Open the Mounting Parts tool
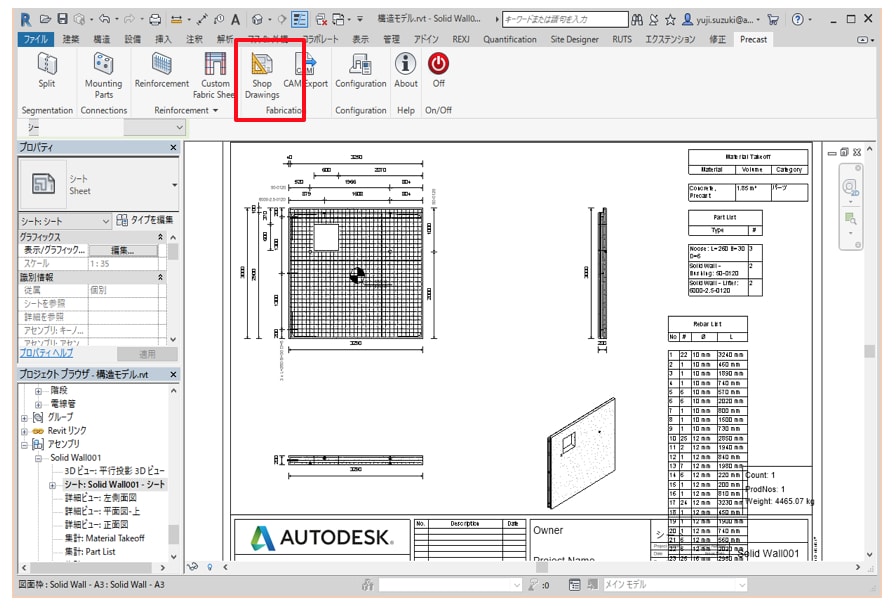 pos(103,75)
